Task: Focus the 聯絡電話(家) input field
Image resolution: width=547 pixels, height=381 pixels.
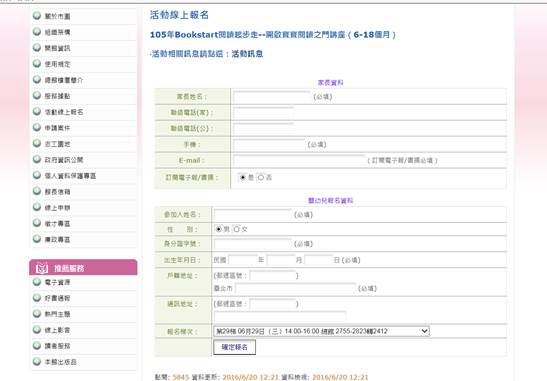Action: point(264,113)
